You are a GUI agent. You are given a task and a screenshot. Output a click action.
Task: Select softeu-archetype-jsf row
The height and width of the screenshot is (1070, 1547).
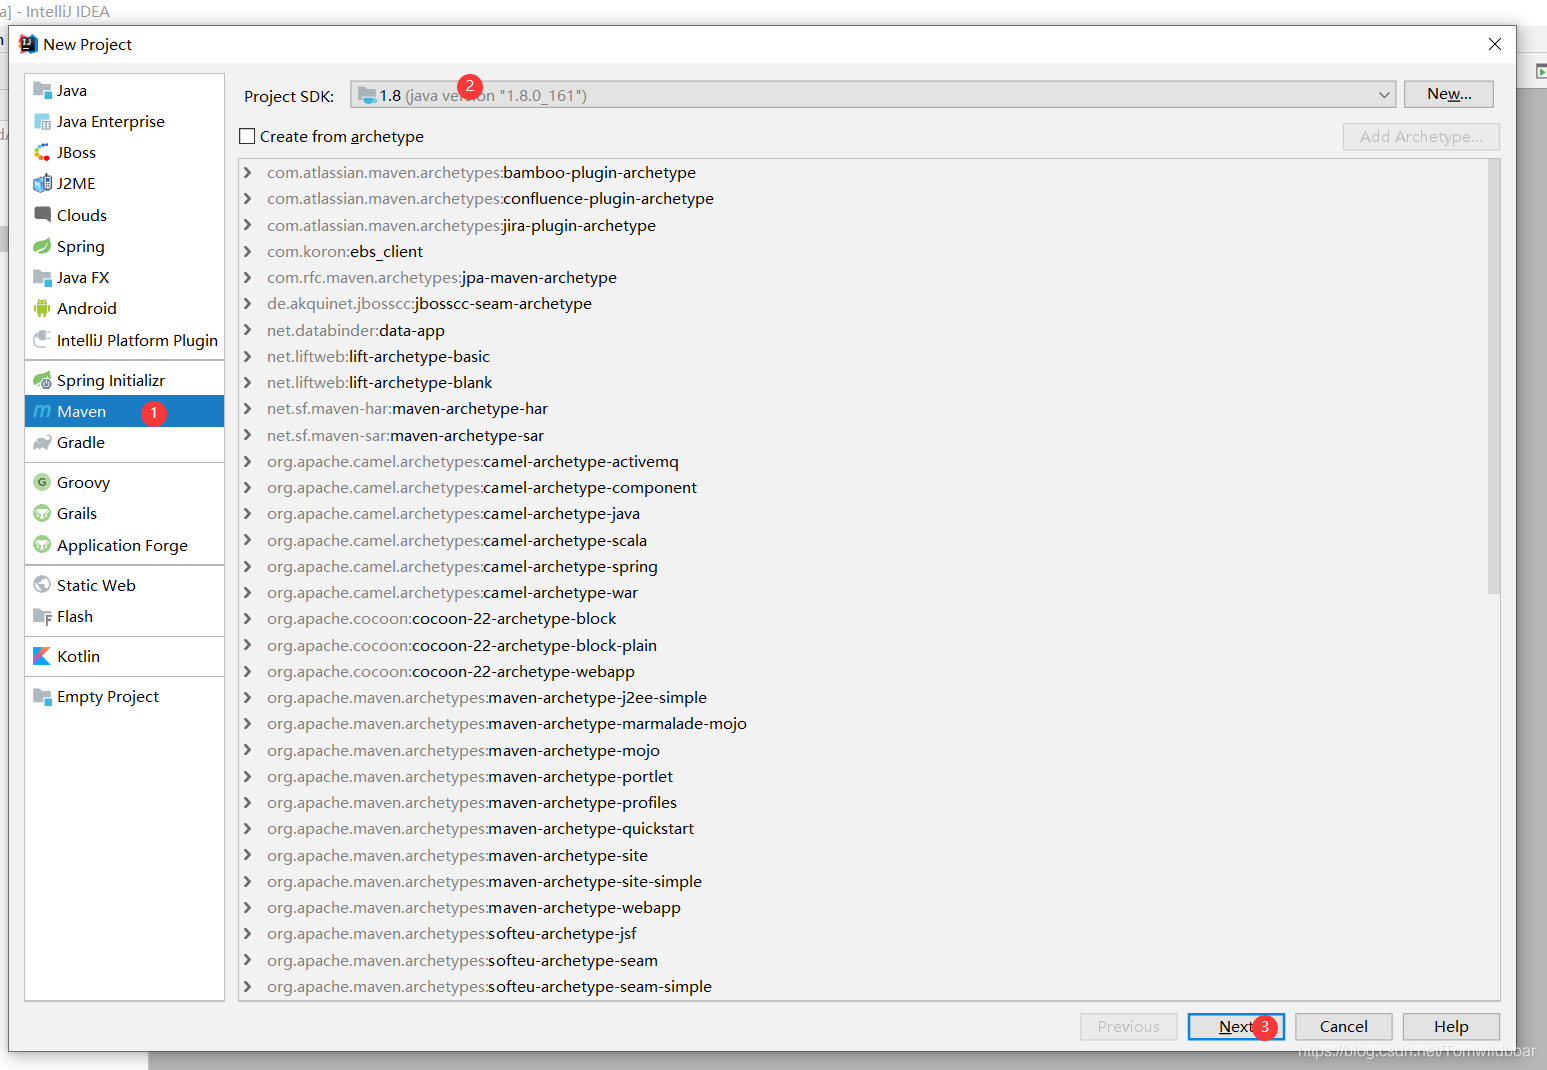(863, 934)
